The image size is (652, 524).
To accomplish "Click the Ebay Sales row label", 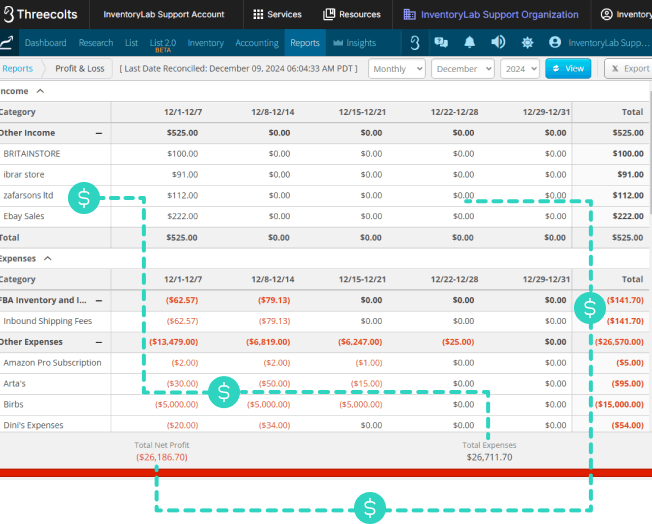I will point(24,216).
